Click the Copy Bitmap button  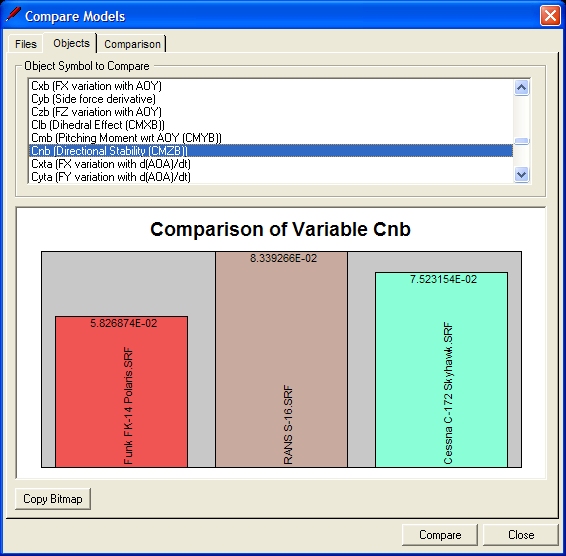[53, 499]
